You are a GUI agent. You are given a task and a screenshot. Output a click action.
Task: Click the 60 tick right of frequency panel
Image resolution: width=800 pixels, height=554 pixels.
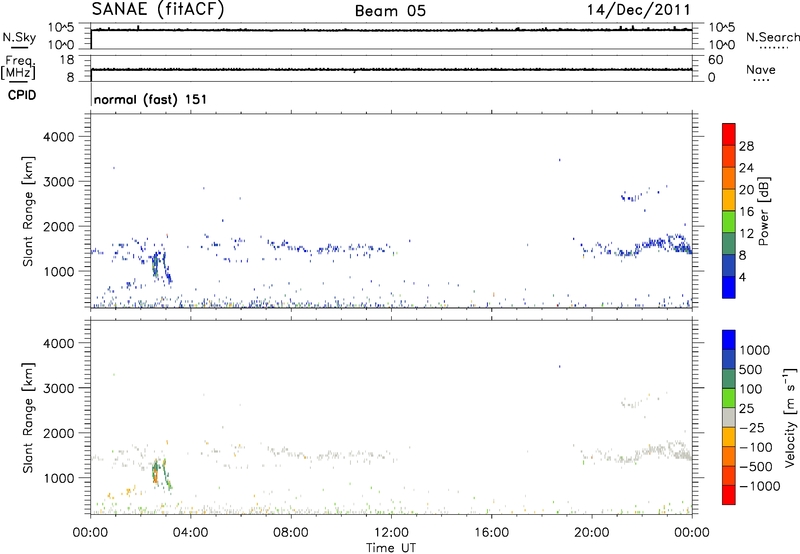[716, 60]
